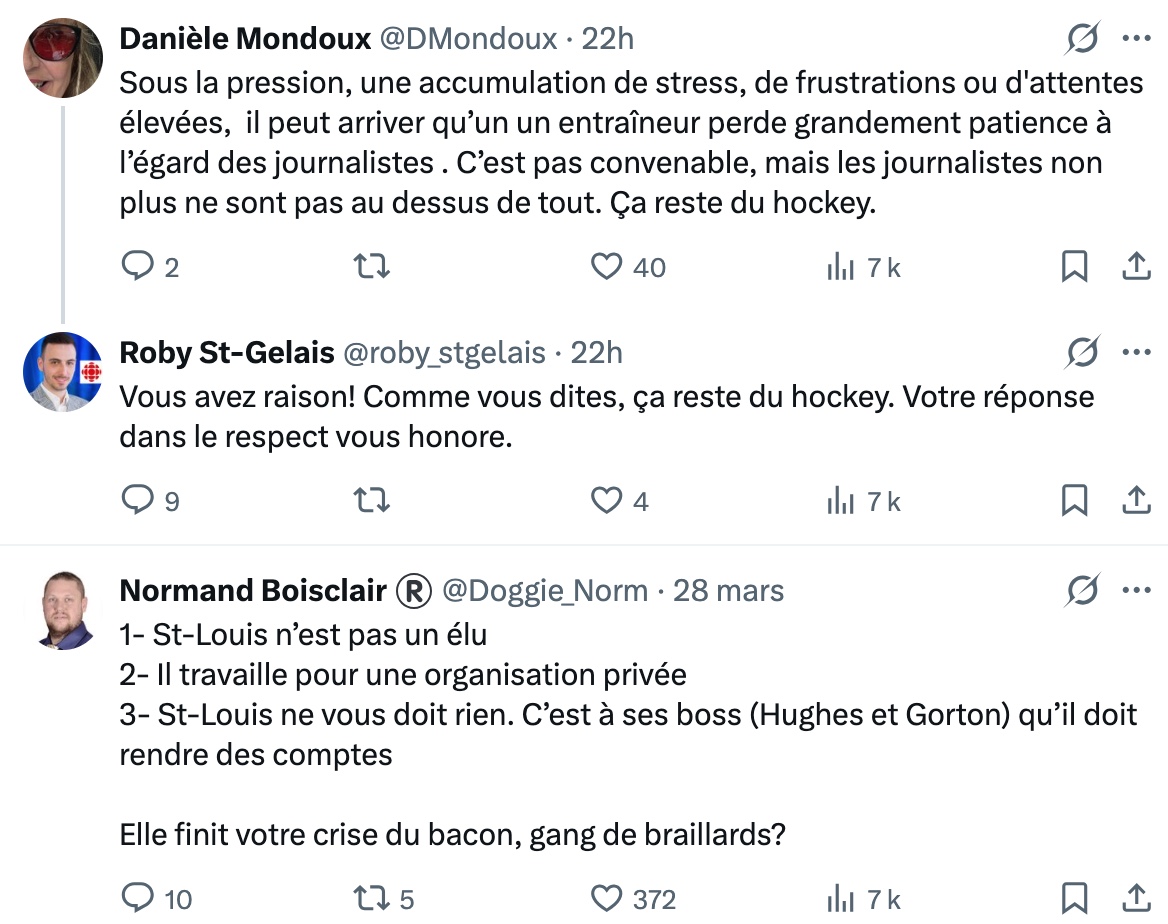1168x924 pixels.
Task: Reply to Roby St-Gelais's post
Action: click(135, 500)
